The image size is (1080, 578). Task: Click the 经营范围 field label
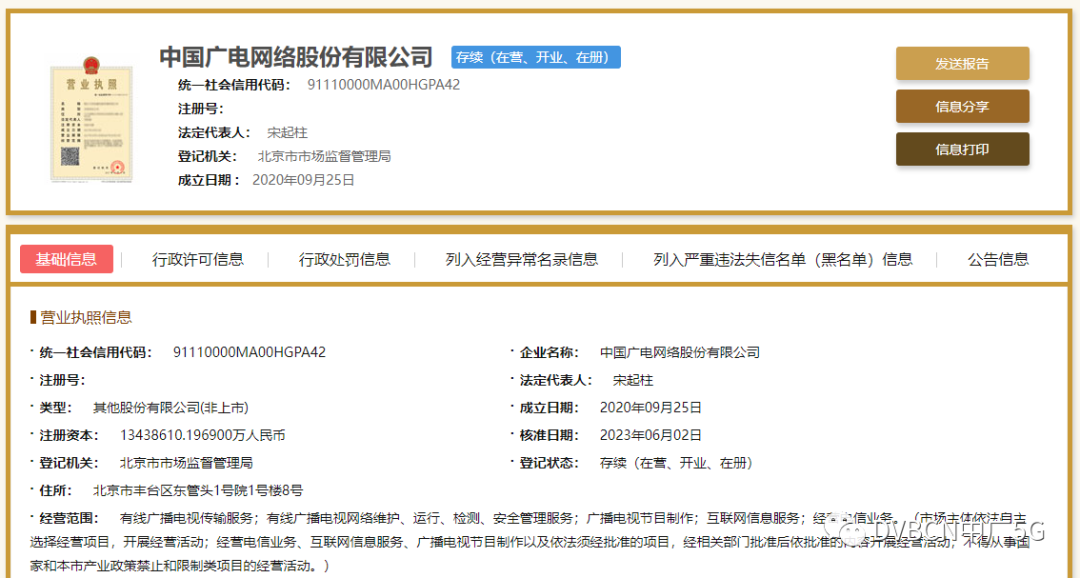point(69,518)
